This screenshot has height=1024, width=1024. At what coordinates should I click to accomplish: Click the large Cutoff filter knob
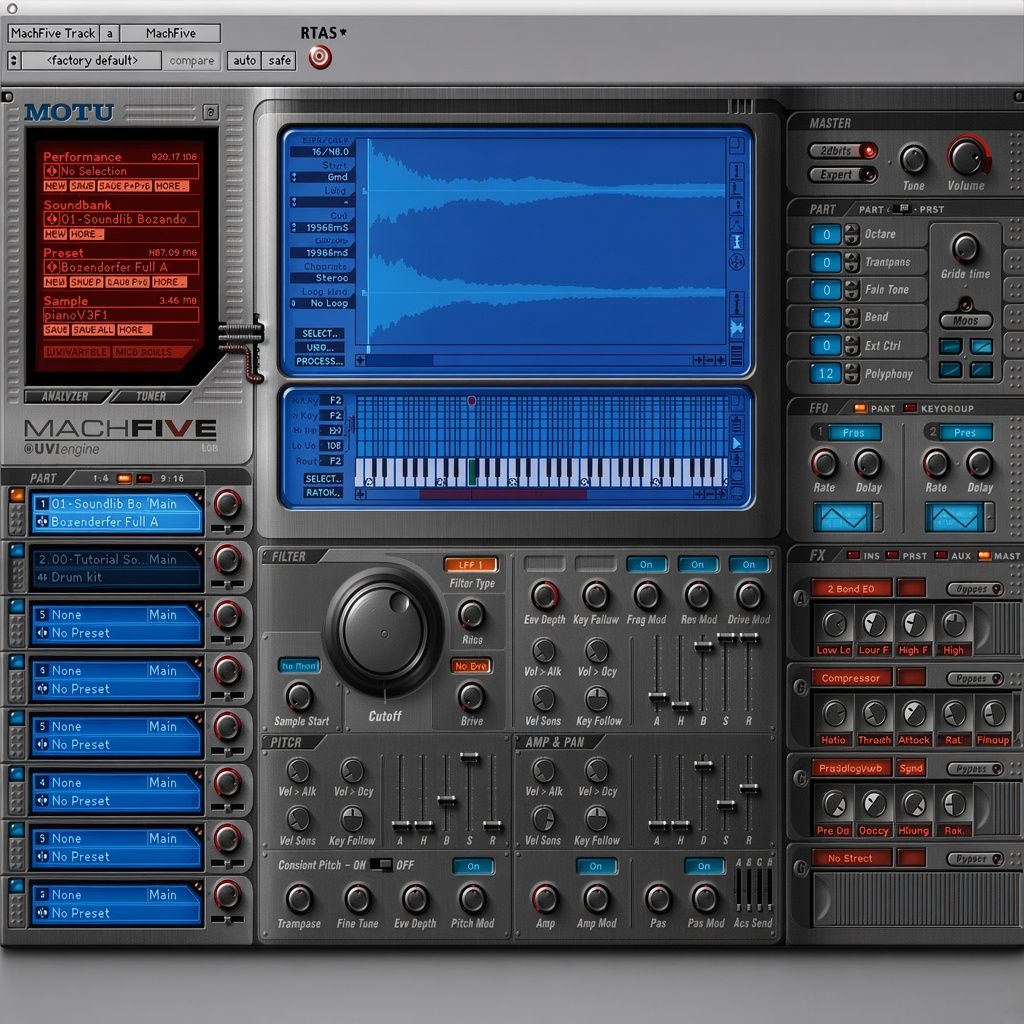(385, 632)
